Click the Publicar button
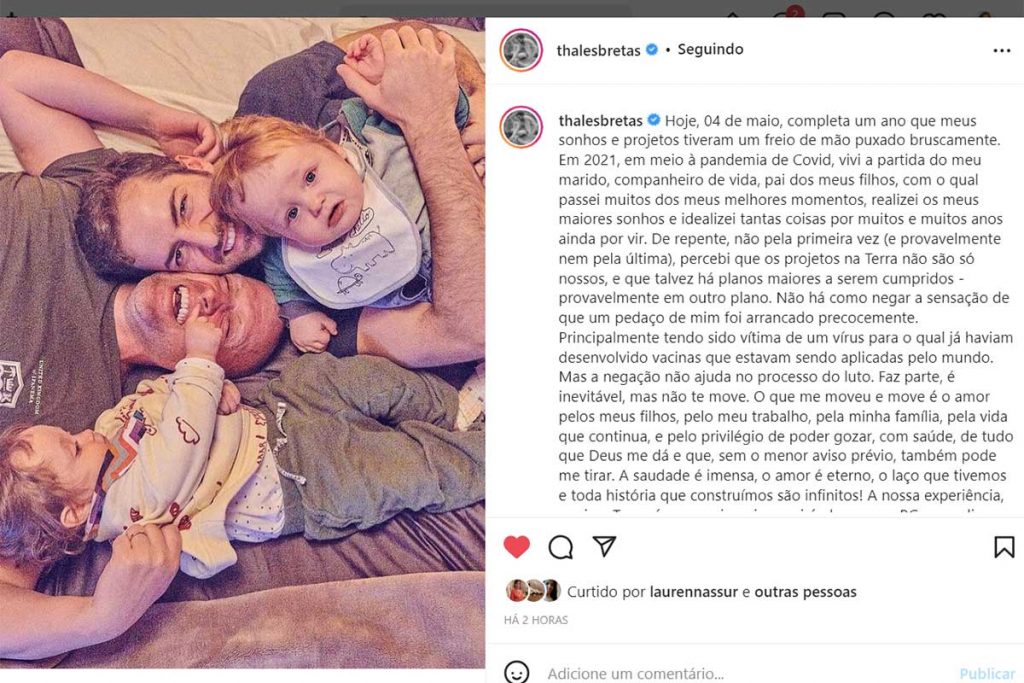This screenshot has height=683, width=1024. tap(987, 673)
